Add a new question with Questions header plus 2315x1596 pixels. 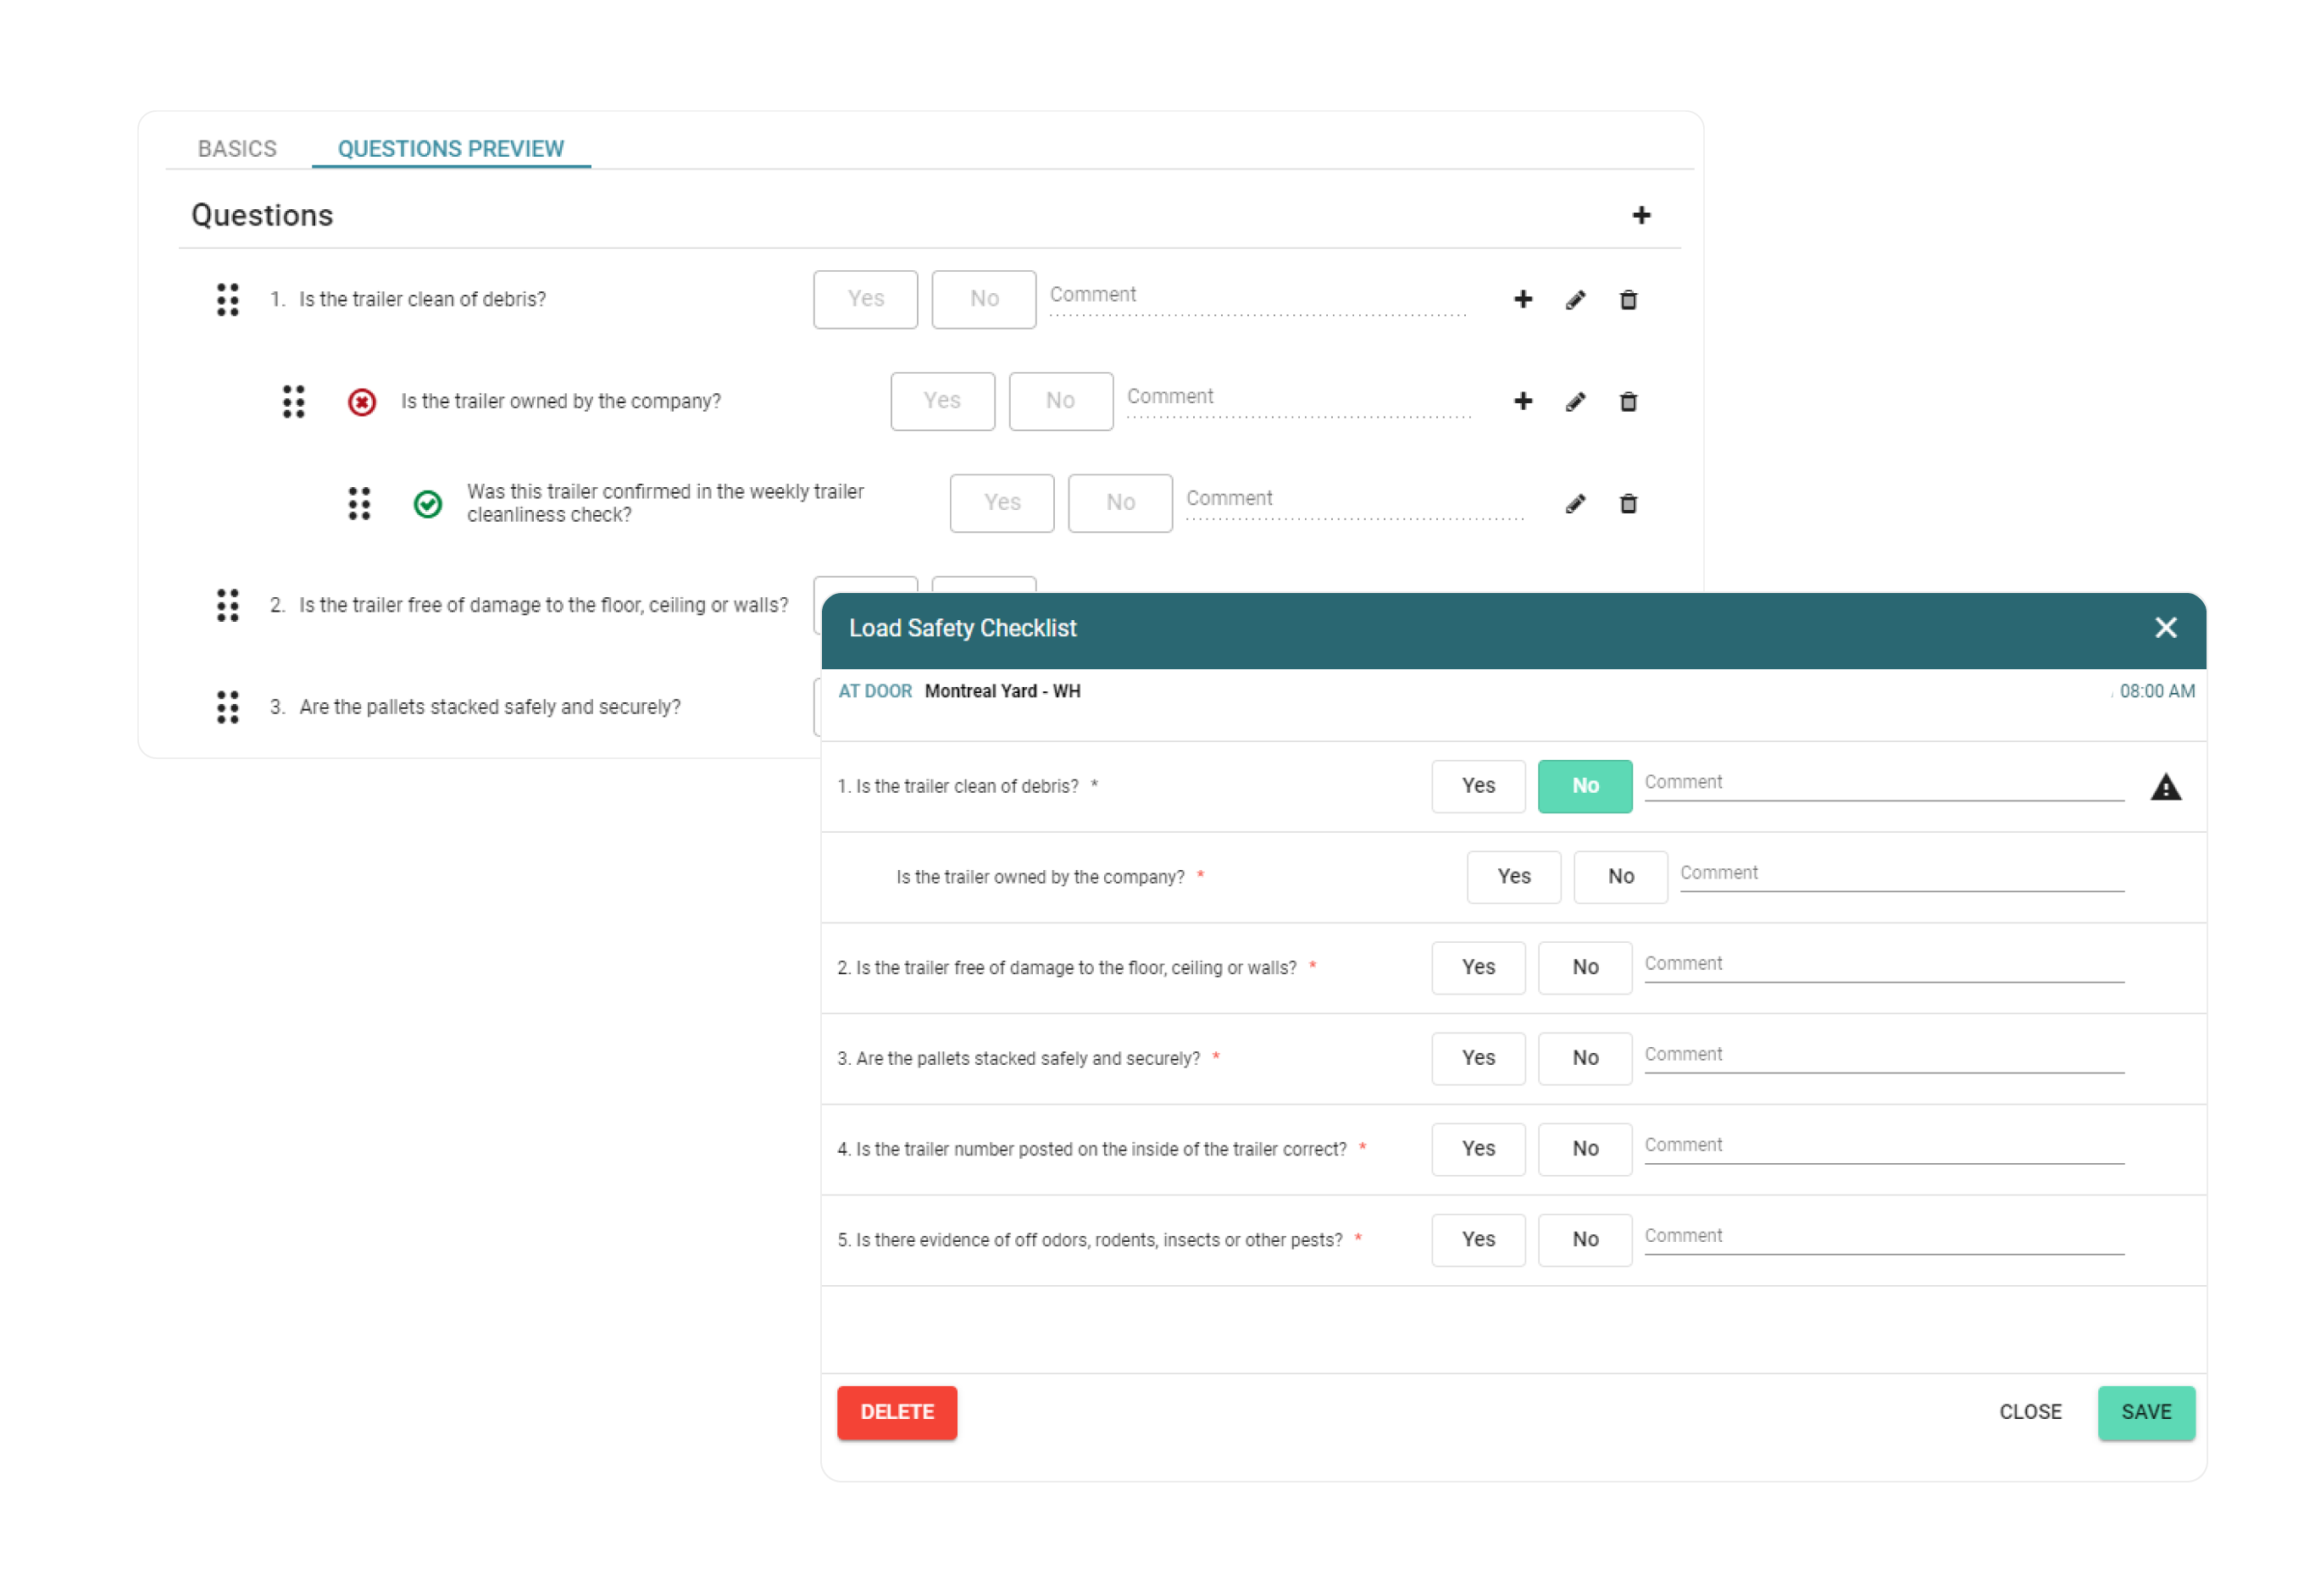1641,215
